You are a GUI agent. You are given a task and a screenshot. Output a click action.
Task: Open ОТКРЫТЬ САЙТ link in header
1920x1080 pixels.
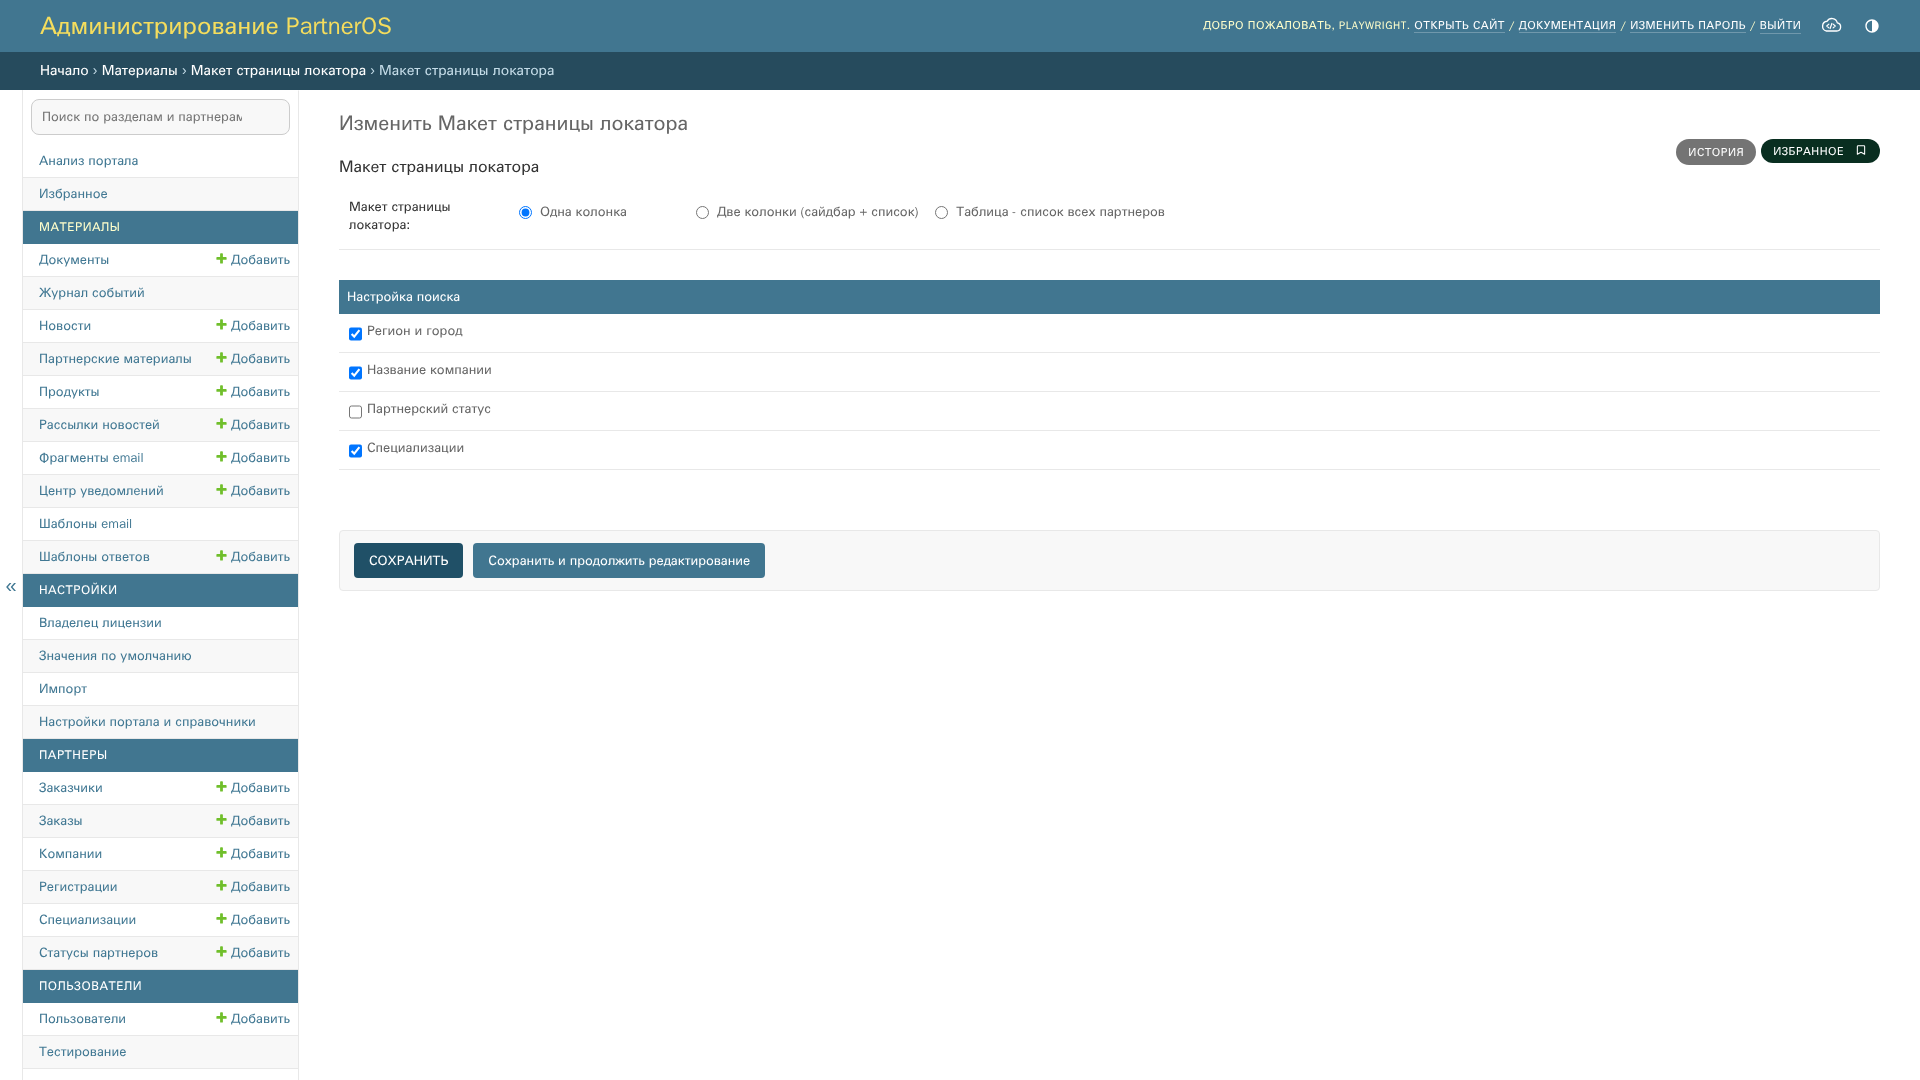[x=1459, y=25]
